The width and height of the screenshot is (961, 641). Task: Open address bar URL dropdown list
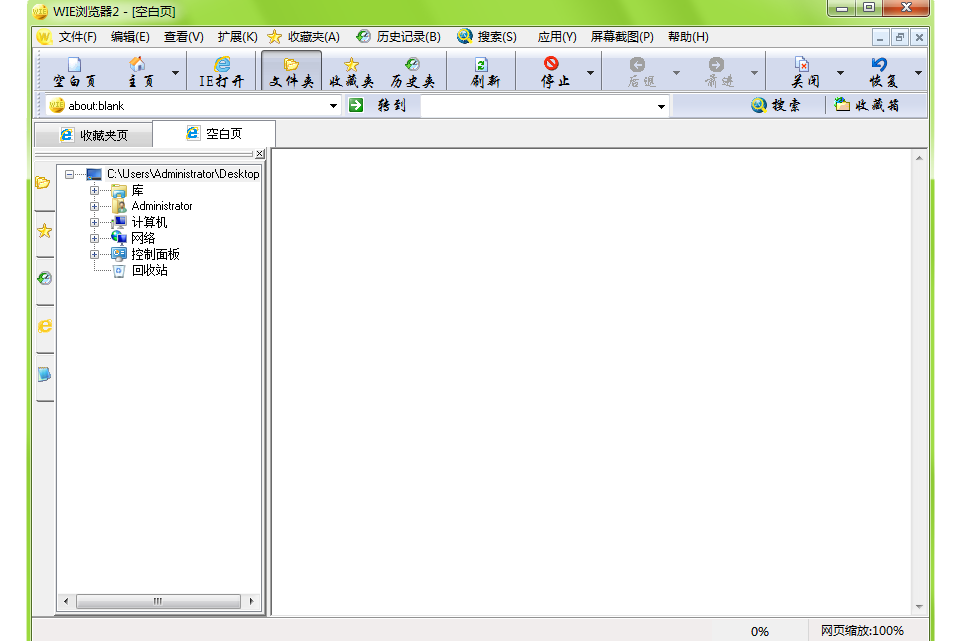click(x=333, y=106)
